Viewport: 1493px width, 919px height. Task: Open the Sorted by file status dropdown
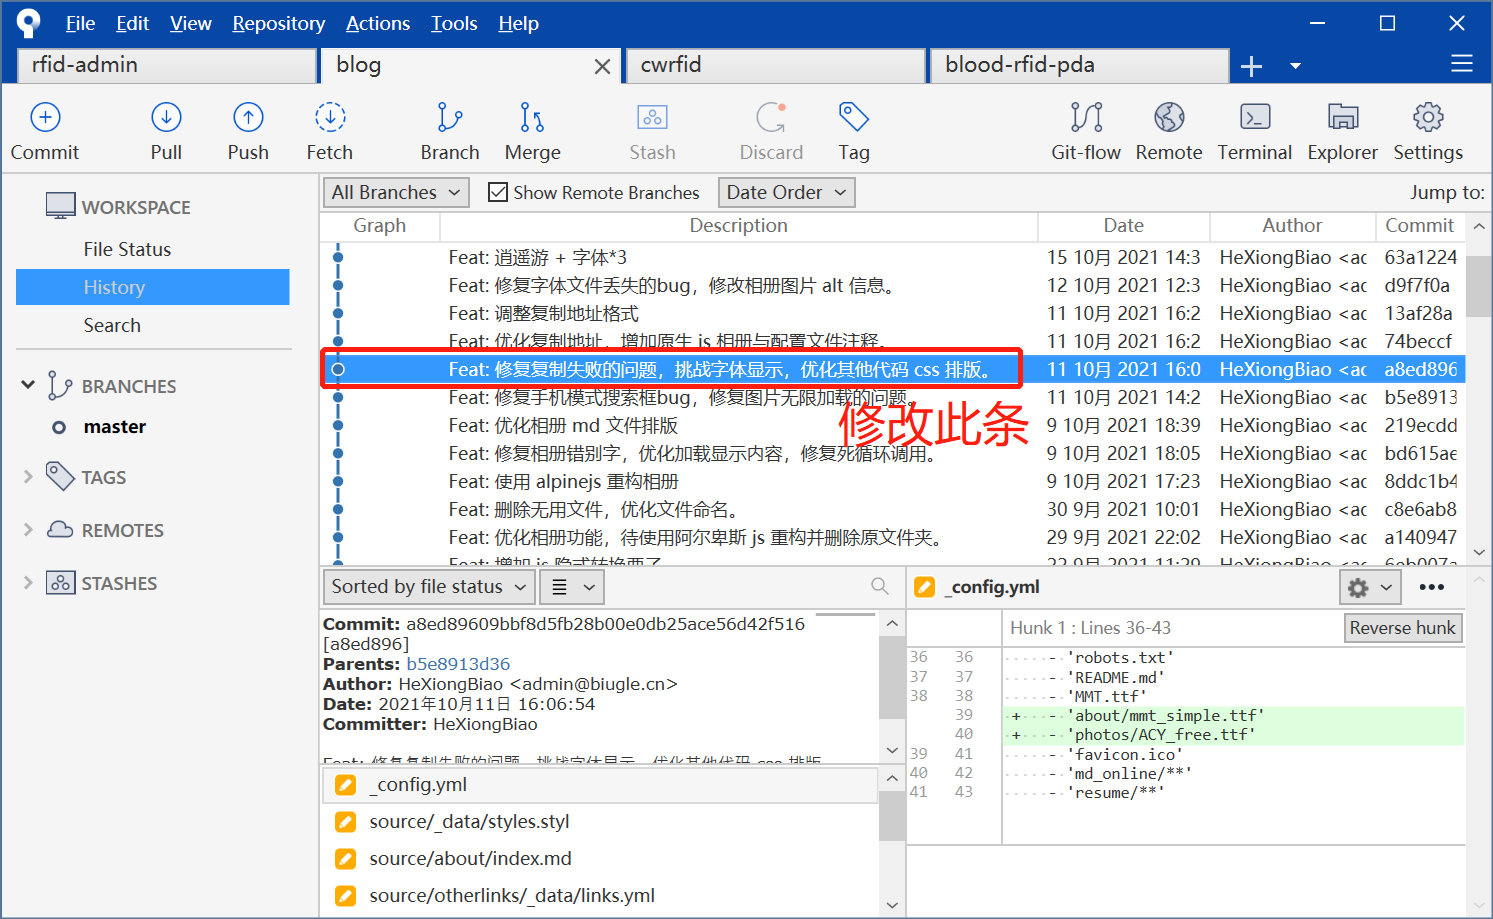(x=429, y=587)
